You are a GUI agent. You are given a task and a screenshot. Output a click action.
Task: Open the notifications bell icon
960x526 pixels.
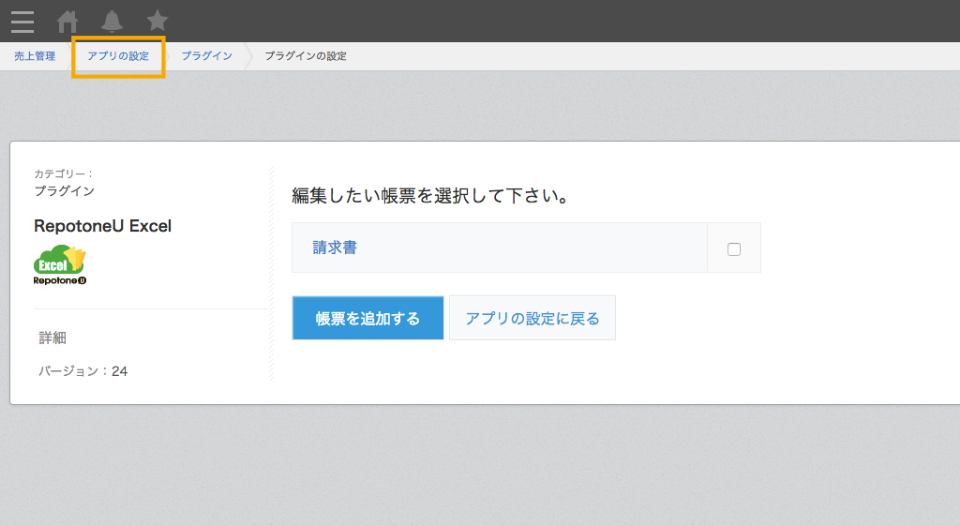point(112,21)
